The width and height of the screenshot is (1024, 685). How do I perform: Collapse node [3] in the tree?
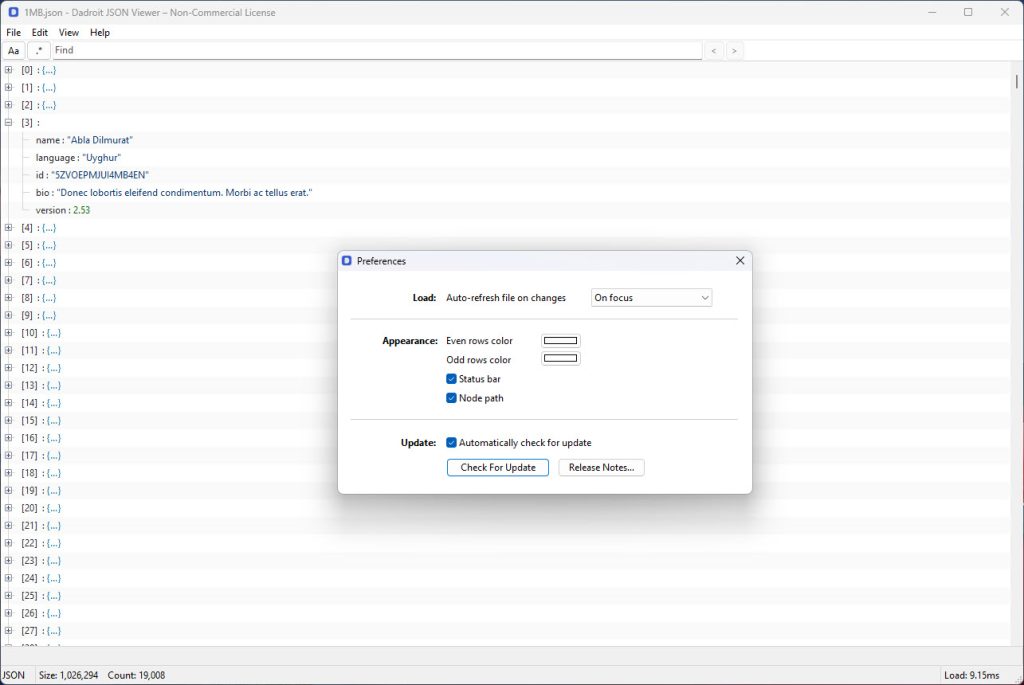(8, 122)
